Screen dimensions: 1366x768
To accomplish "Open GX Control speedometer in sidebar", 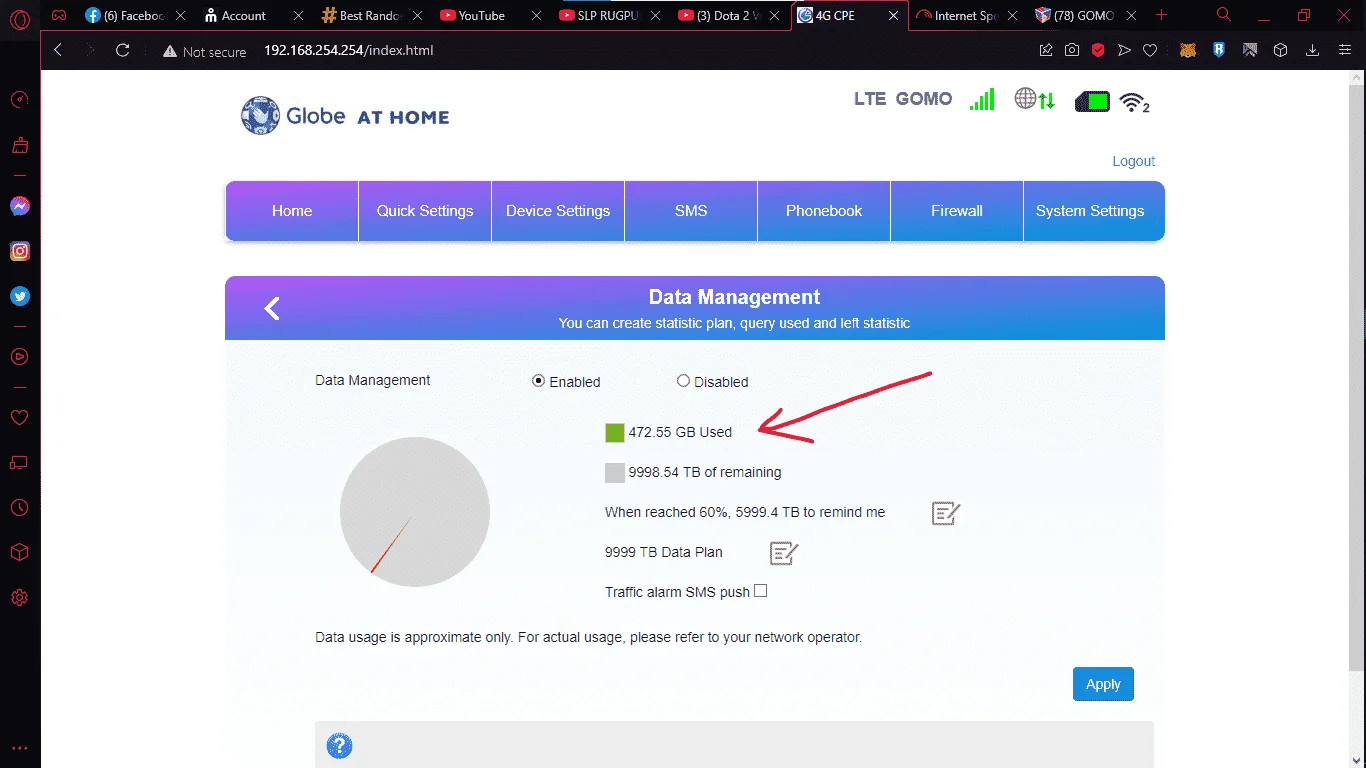I will [x=19, y=99].
